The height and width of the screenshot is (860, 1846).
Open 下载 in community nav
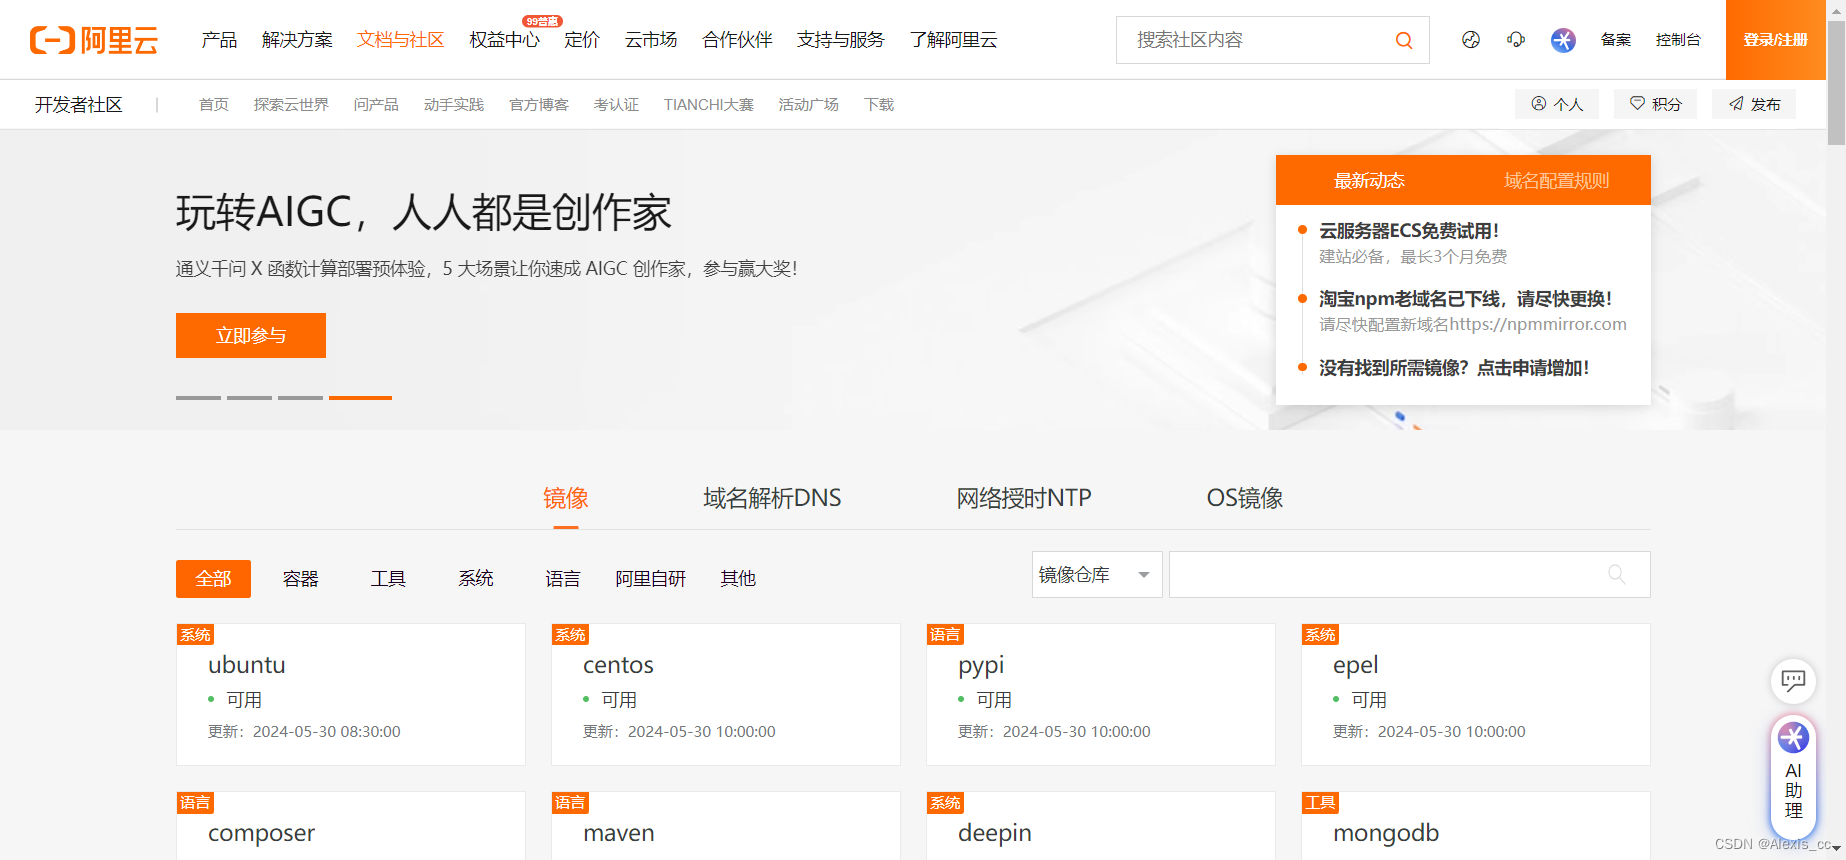[x=879, y=104]
